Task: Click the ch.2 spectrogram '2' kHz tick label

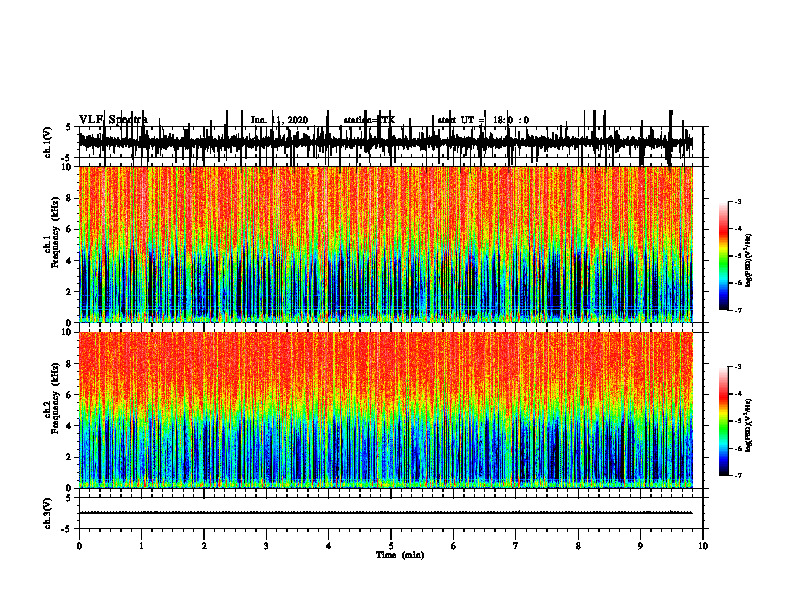Action: coord(70,457)
